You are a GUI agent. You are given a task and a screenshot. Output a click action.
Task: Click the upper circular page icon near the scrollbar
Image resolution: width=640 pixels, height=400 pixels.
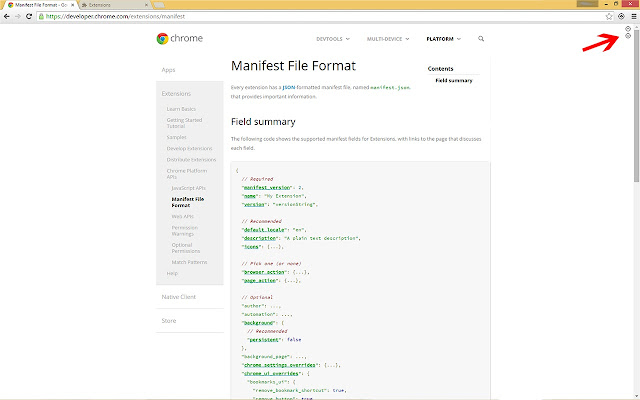(x=628, y=29)
